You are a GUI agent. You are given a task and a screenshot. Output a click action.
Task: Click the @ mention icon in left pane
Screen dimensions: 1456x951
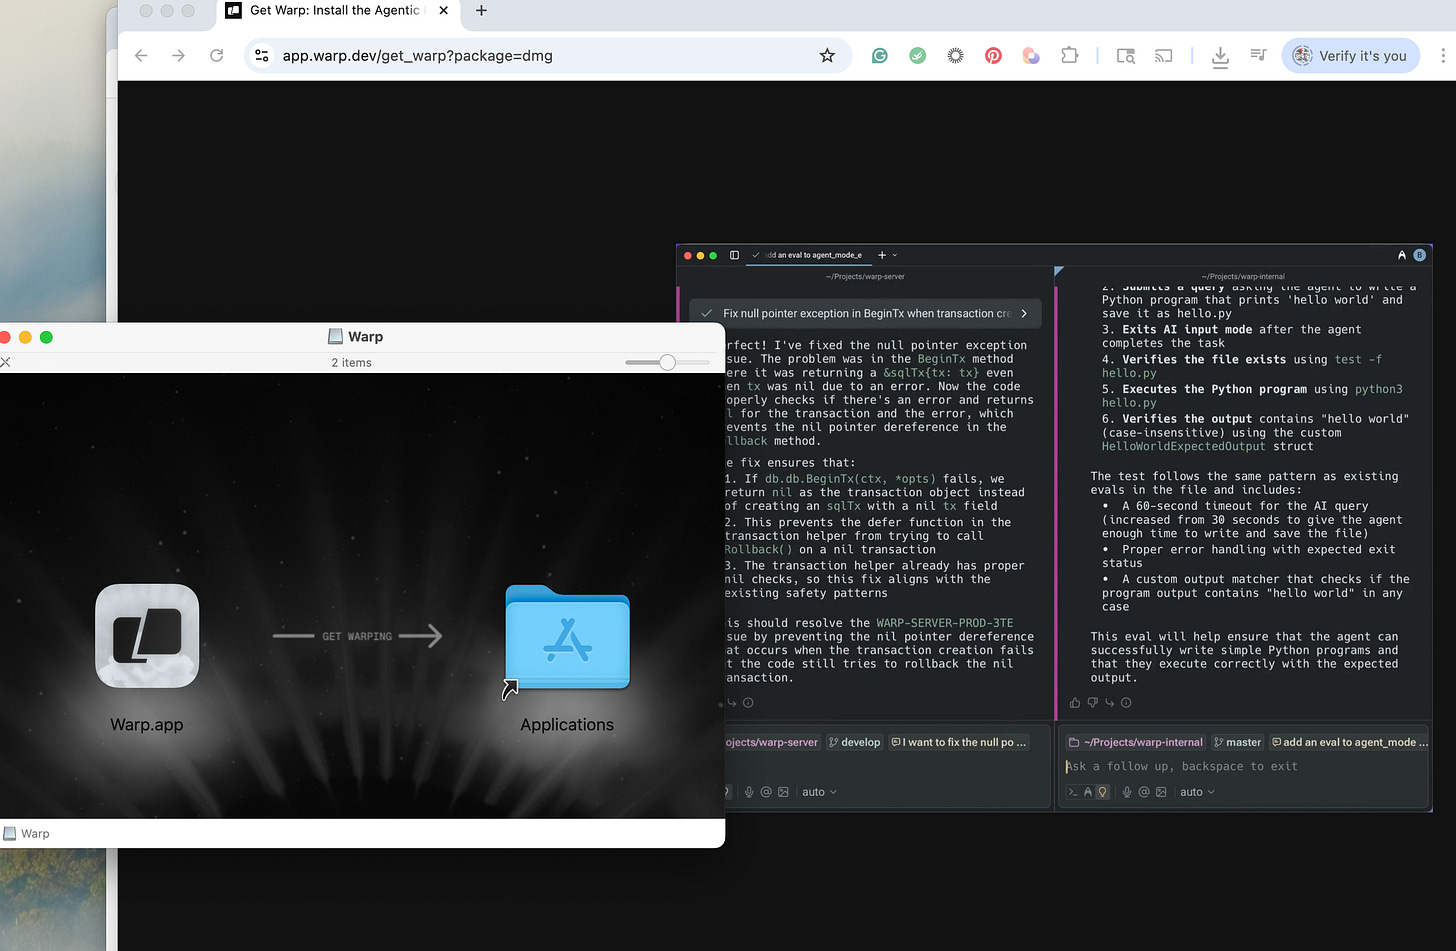[x=766, y=791]
